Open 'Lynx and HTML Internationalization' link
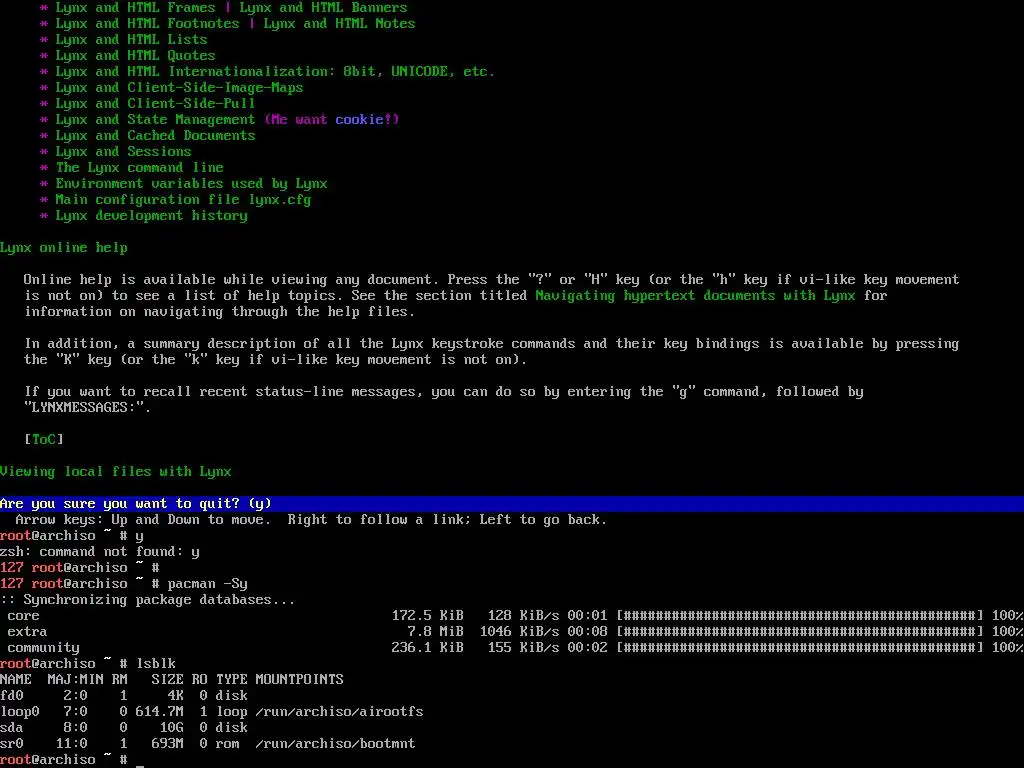 [x=275, y=72]
